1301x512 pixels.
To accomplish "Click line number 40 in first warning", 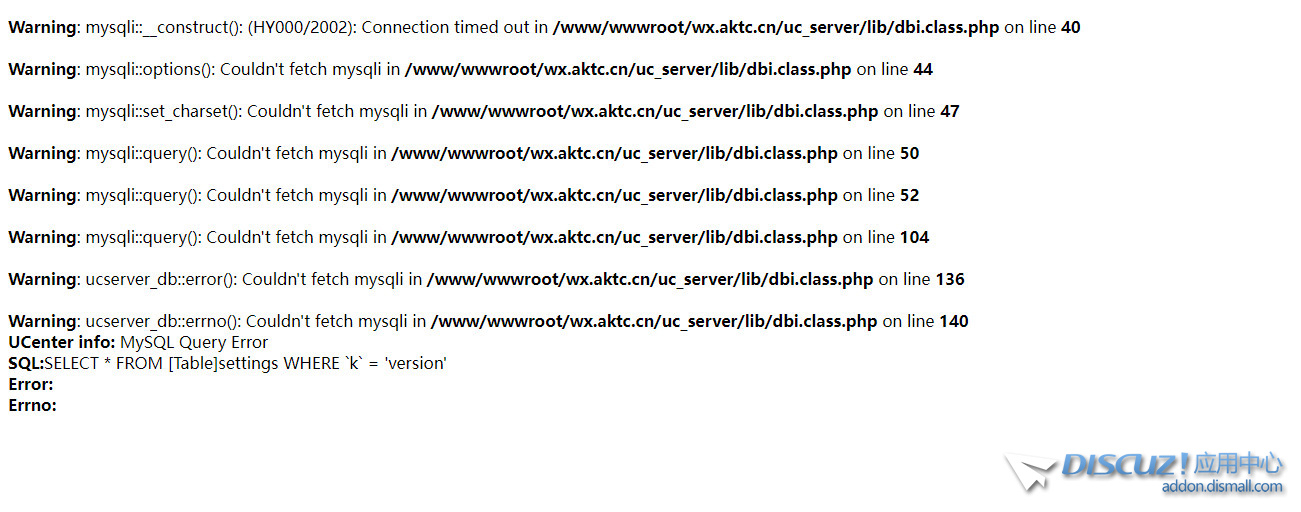I will coord(1070,28).
